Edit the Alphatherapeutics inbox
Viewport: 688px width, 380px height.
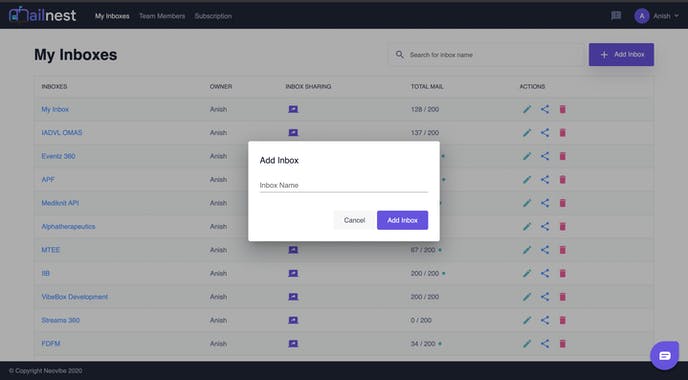pos(527,226)
